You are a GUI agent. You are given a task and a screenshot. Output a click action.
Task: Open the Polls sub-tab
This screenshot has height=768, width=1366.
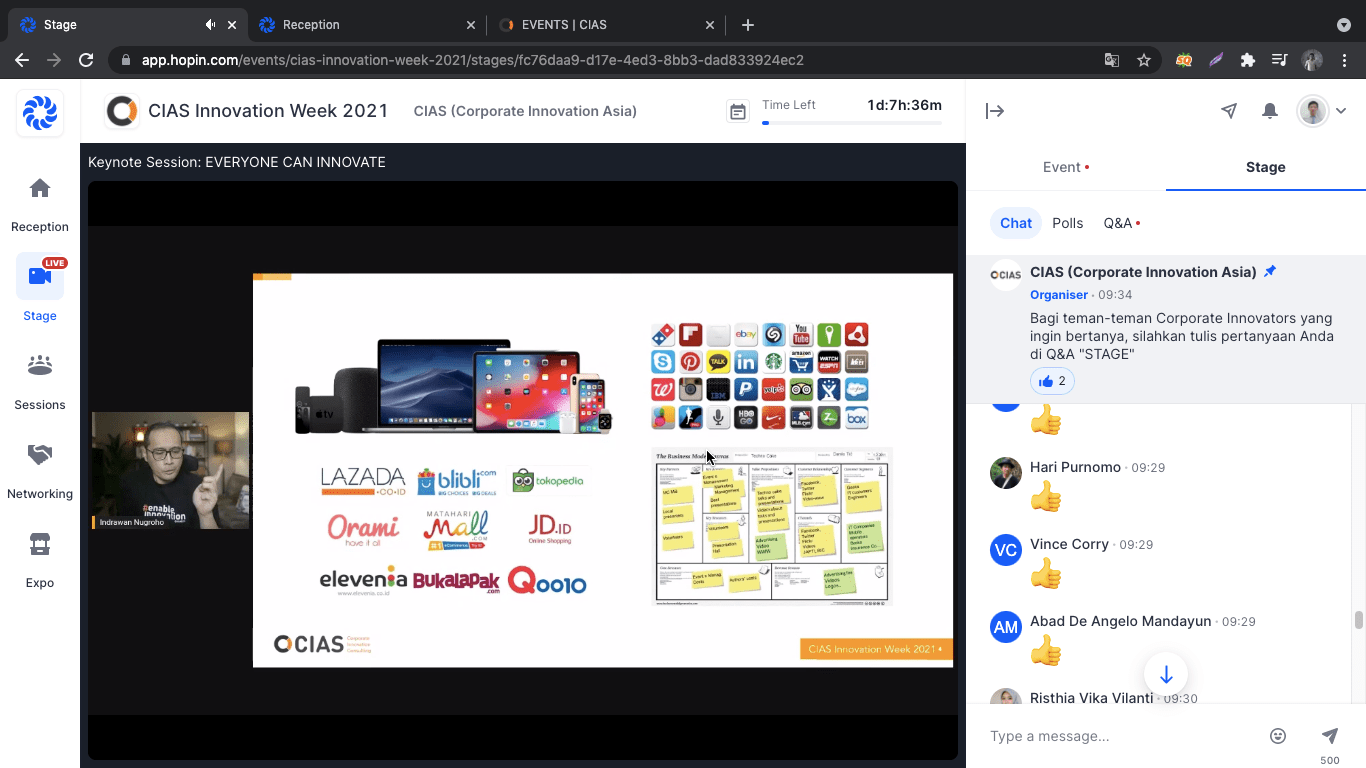click(1068, 223)
